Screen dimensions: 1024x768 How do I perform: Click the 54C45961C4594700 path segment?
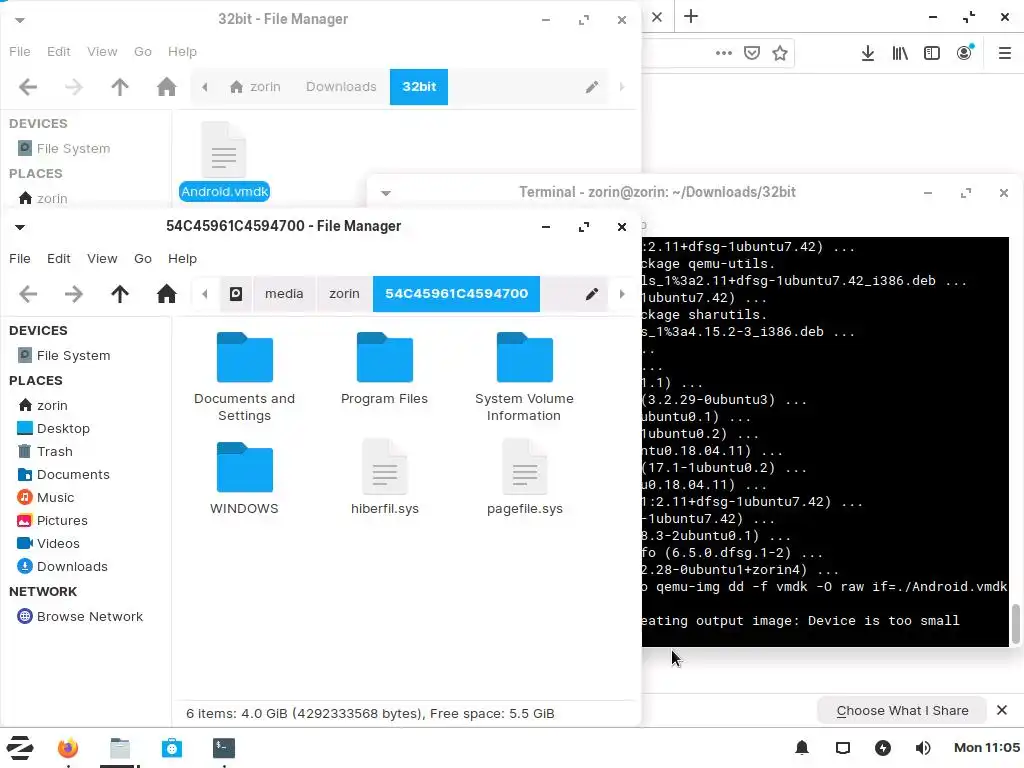pos(456,294)
